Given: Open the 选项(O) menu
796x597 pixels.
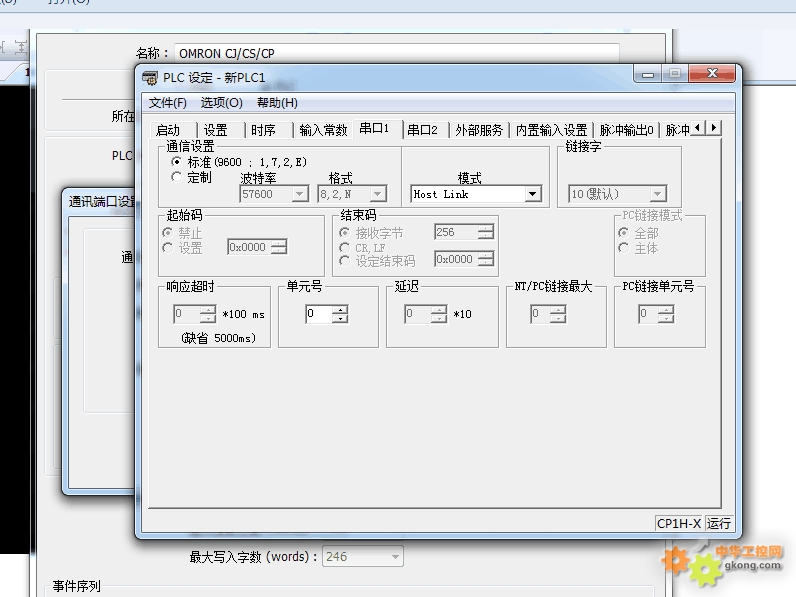Looking at the screenshot, I should (x=221, y=103).
